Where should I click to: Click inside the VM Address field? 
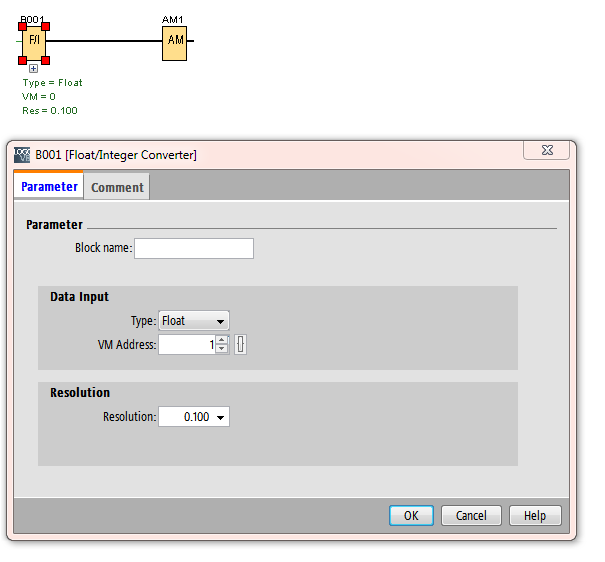tap(187, 344)
